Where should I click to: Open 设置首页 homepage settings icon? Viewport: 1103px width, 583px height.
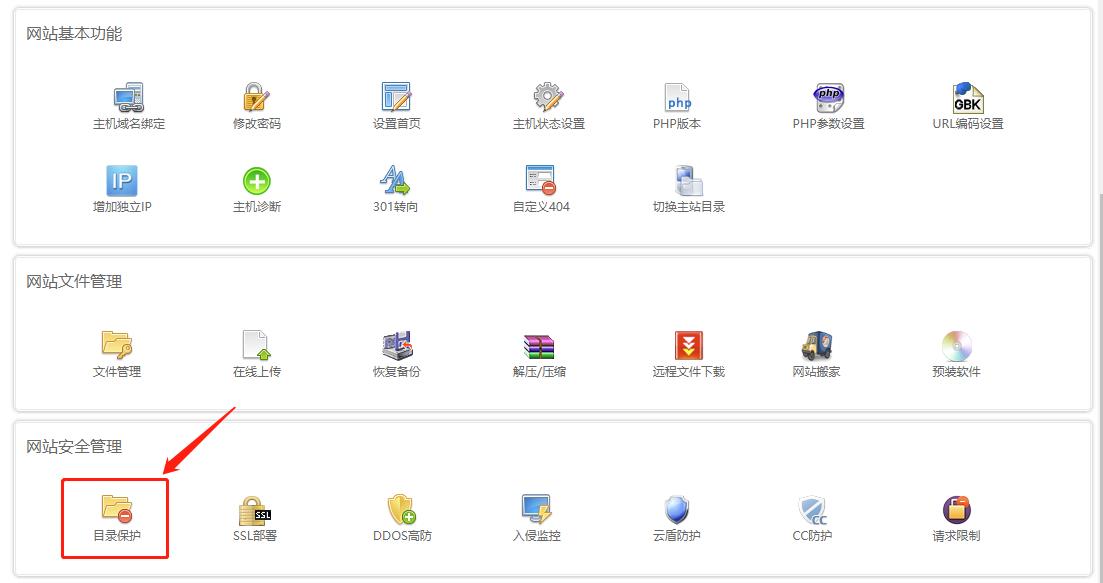[x=396, y=98]
